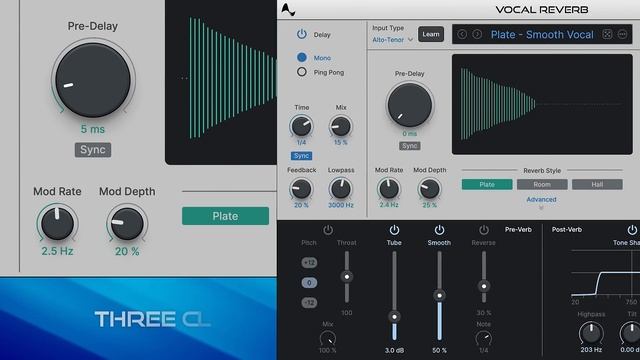Image resolution: width=640 pixels, height=360 pixels.
Task: Toggle the Post-Verb Tone Shape power icon
Action: [632, 230]
